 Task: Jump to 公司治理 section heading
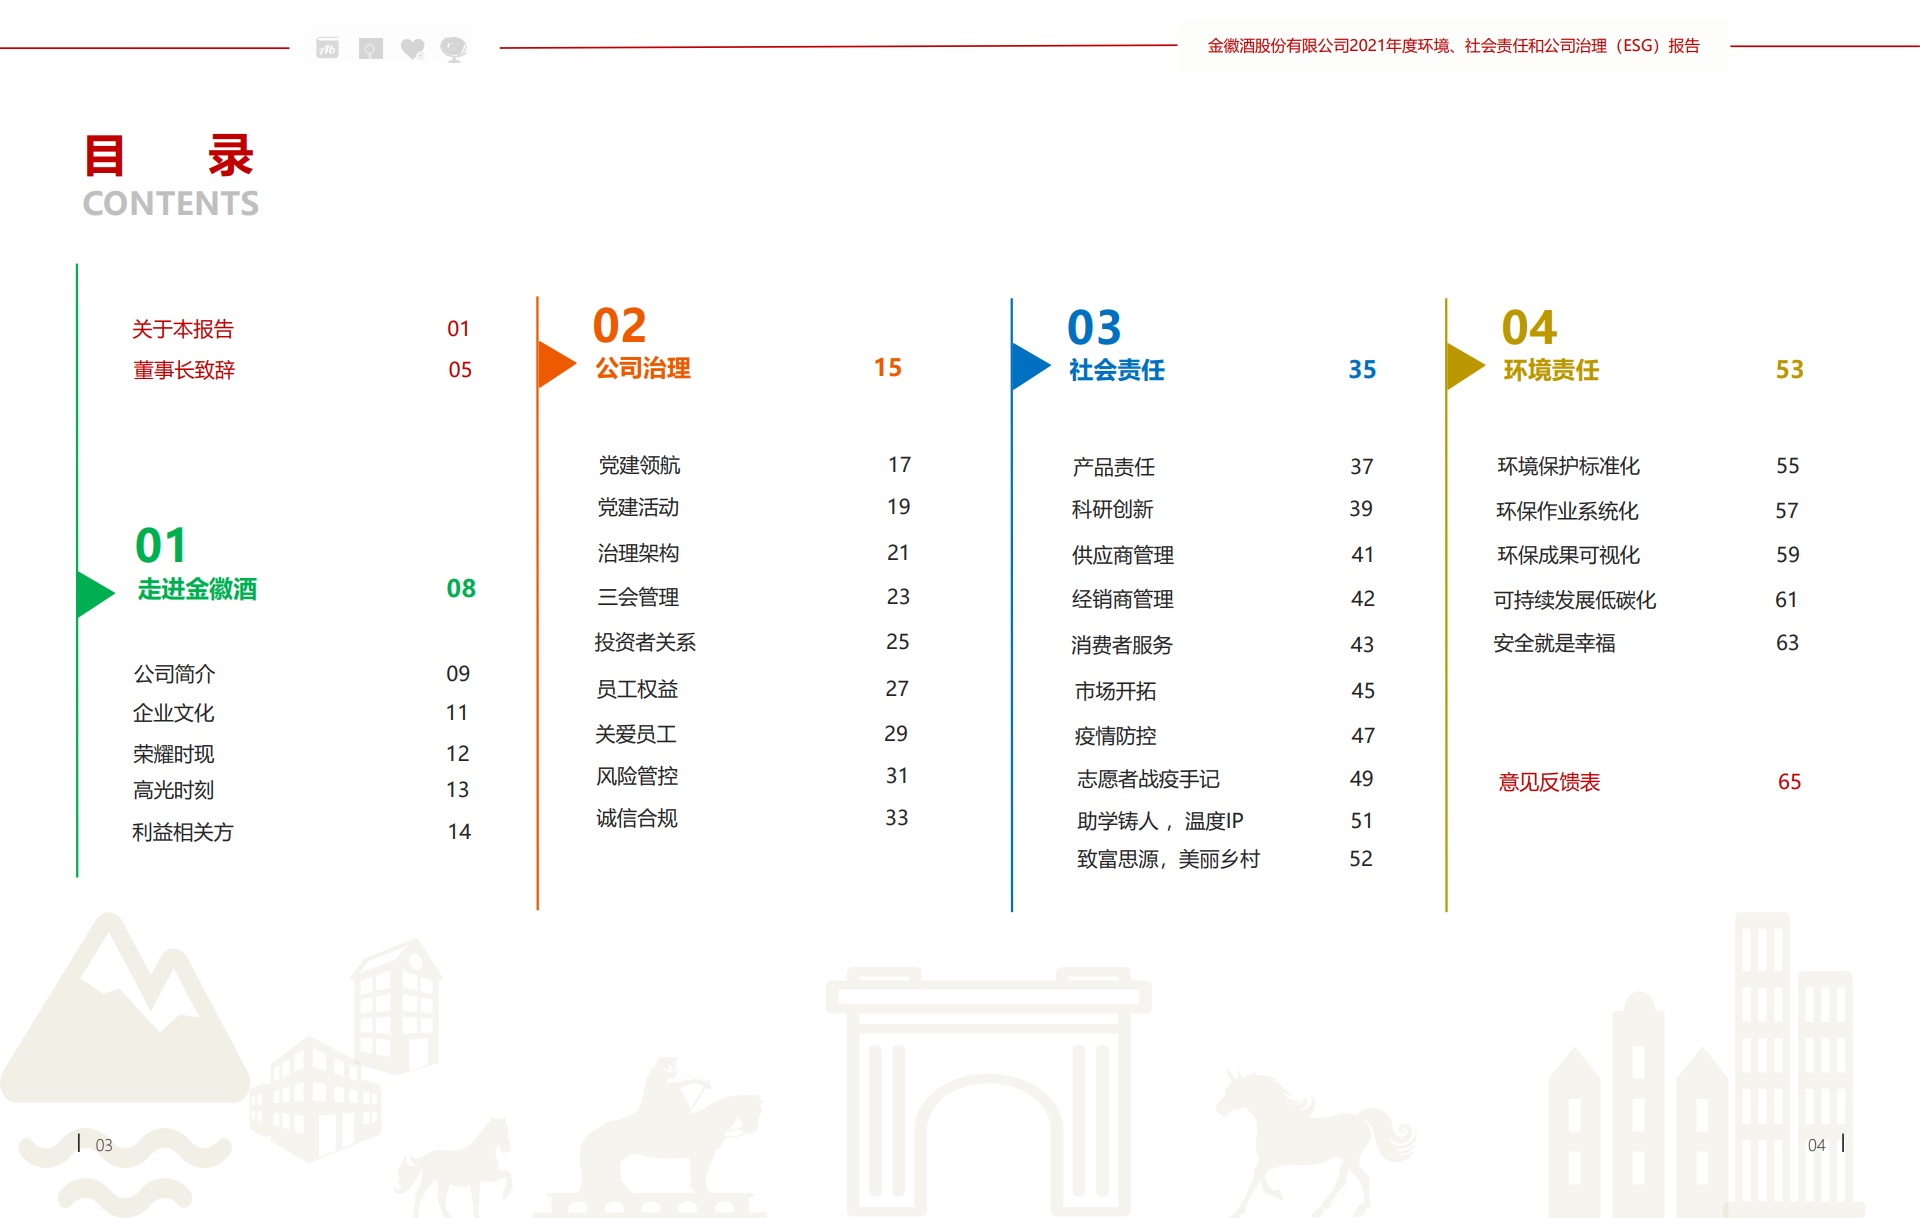(x=643, y=368)
